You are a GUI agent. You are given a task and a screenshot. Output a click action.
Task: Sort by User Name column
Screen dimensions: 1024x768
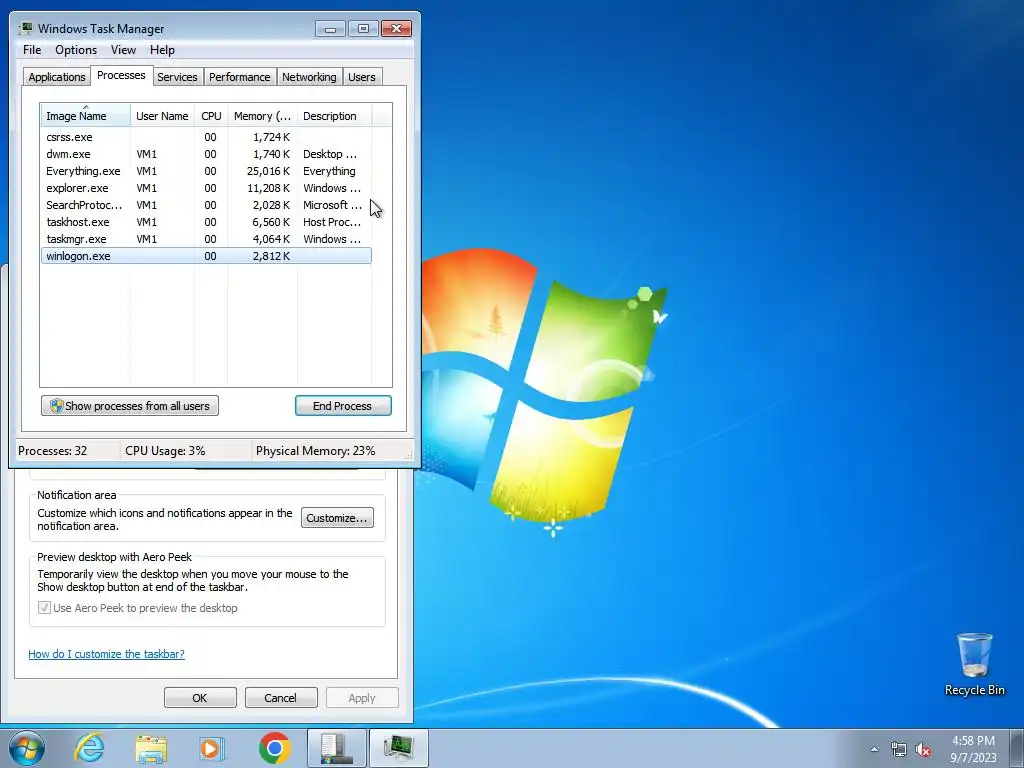coord(162,116)
